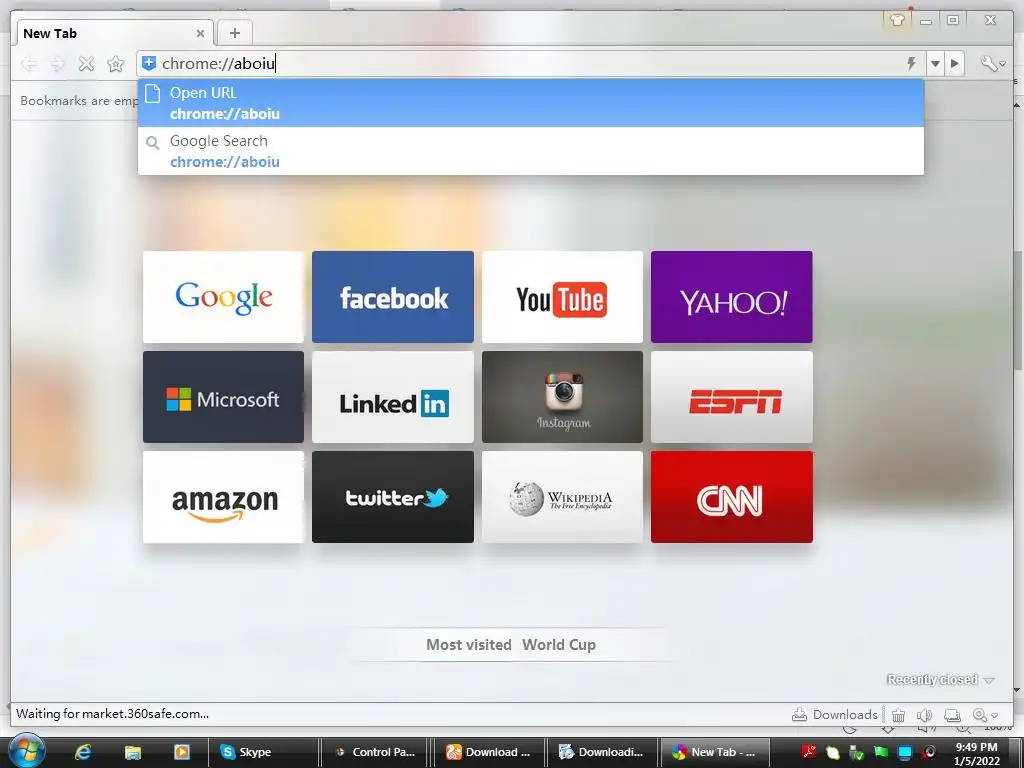Open the Microsoft thumbnail tile
The height and width of the screenshot is (768, 1024).
223,397
